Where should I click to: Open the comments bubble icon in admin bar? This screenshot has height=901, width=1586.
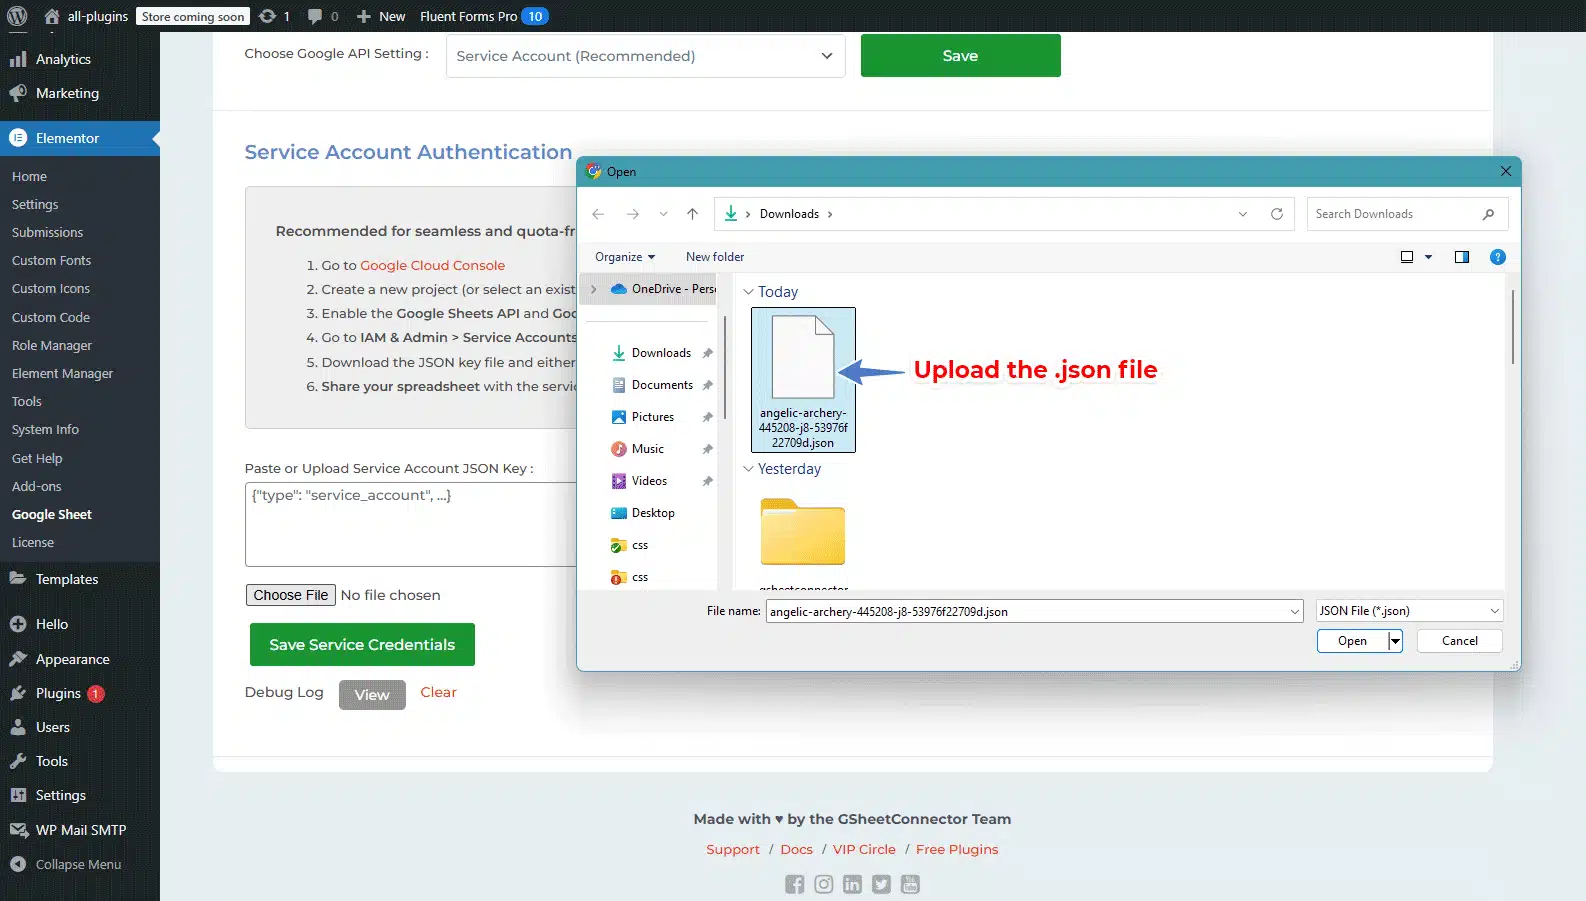click(315, 16)
